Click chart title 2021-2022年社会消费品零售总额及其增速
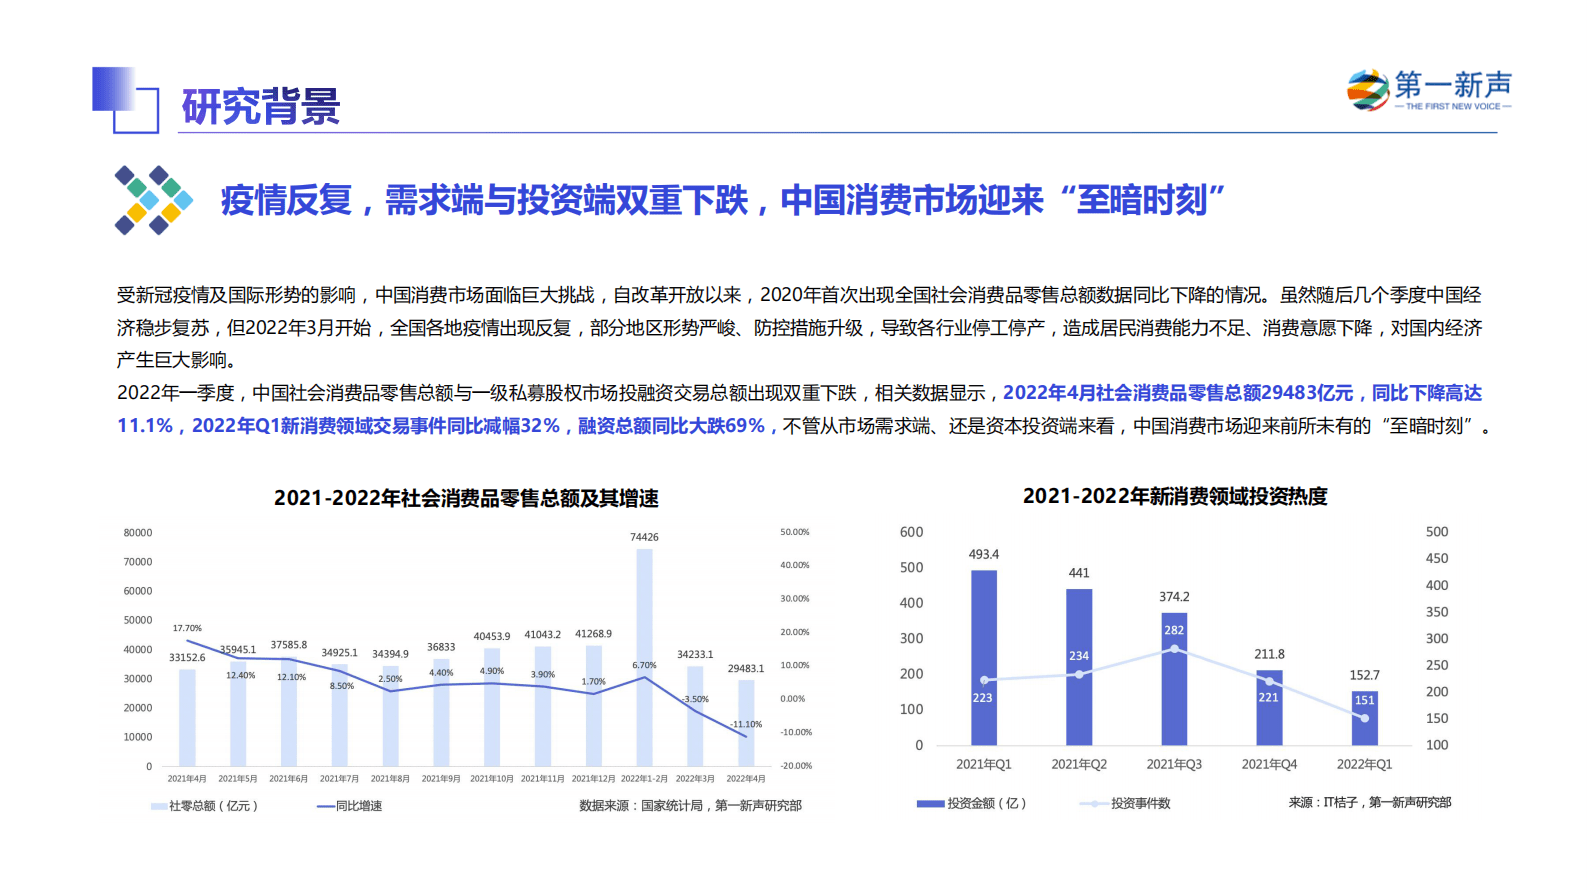This screenshot has width=1587, height=892. click(466, 498)
